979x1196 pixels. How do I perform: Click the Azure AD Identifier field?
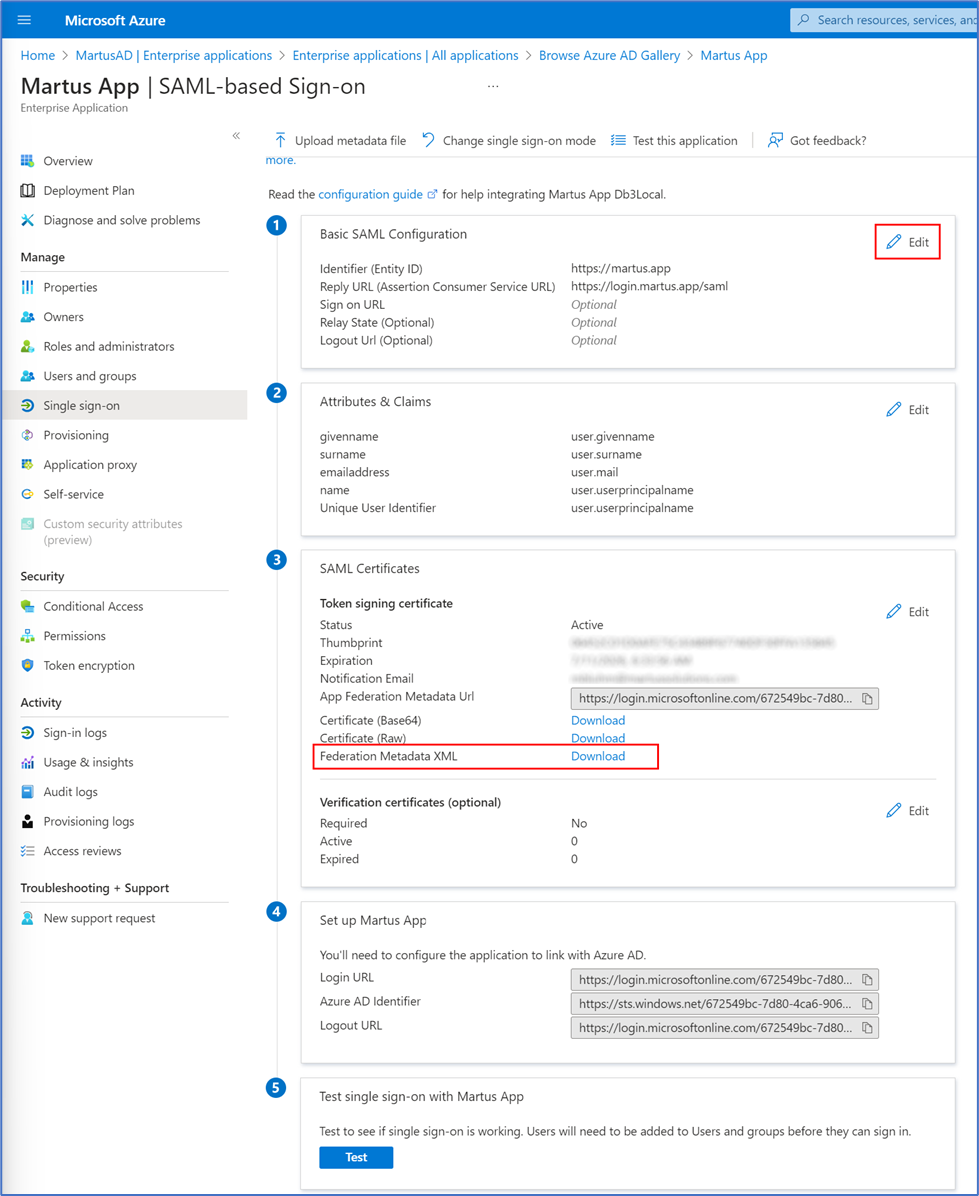724,1004
